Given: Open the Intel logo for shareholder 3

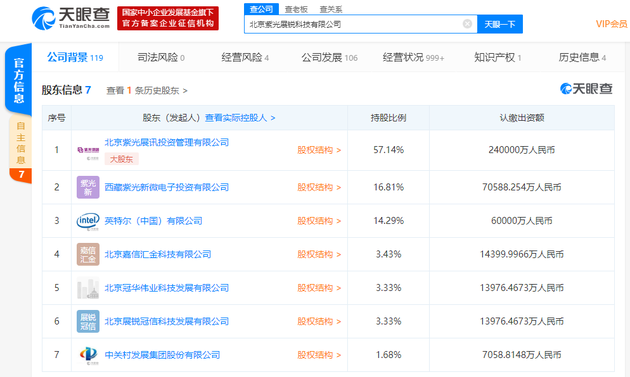Looking at the screenshot, I should coord(88,221).
